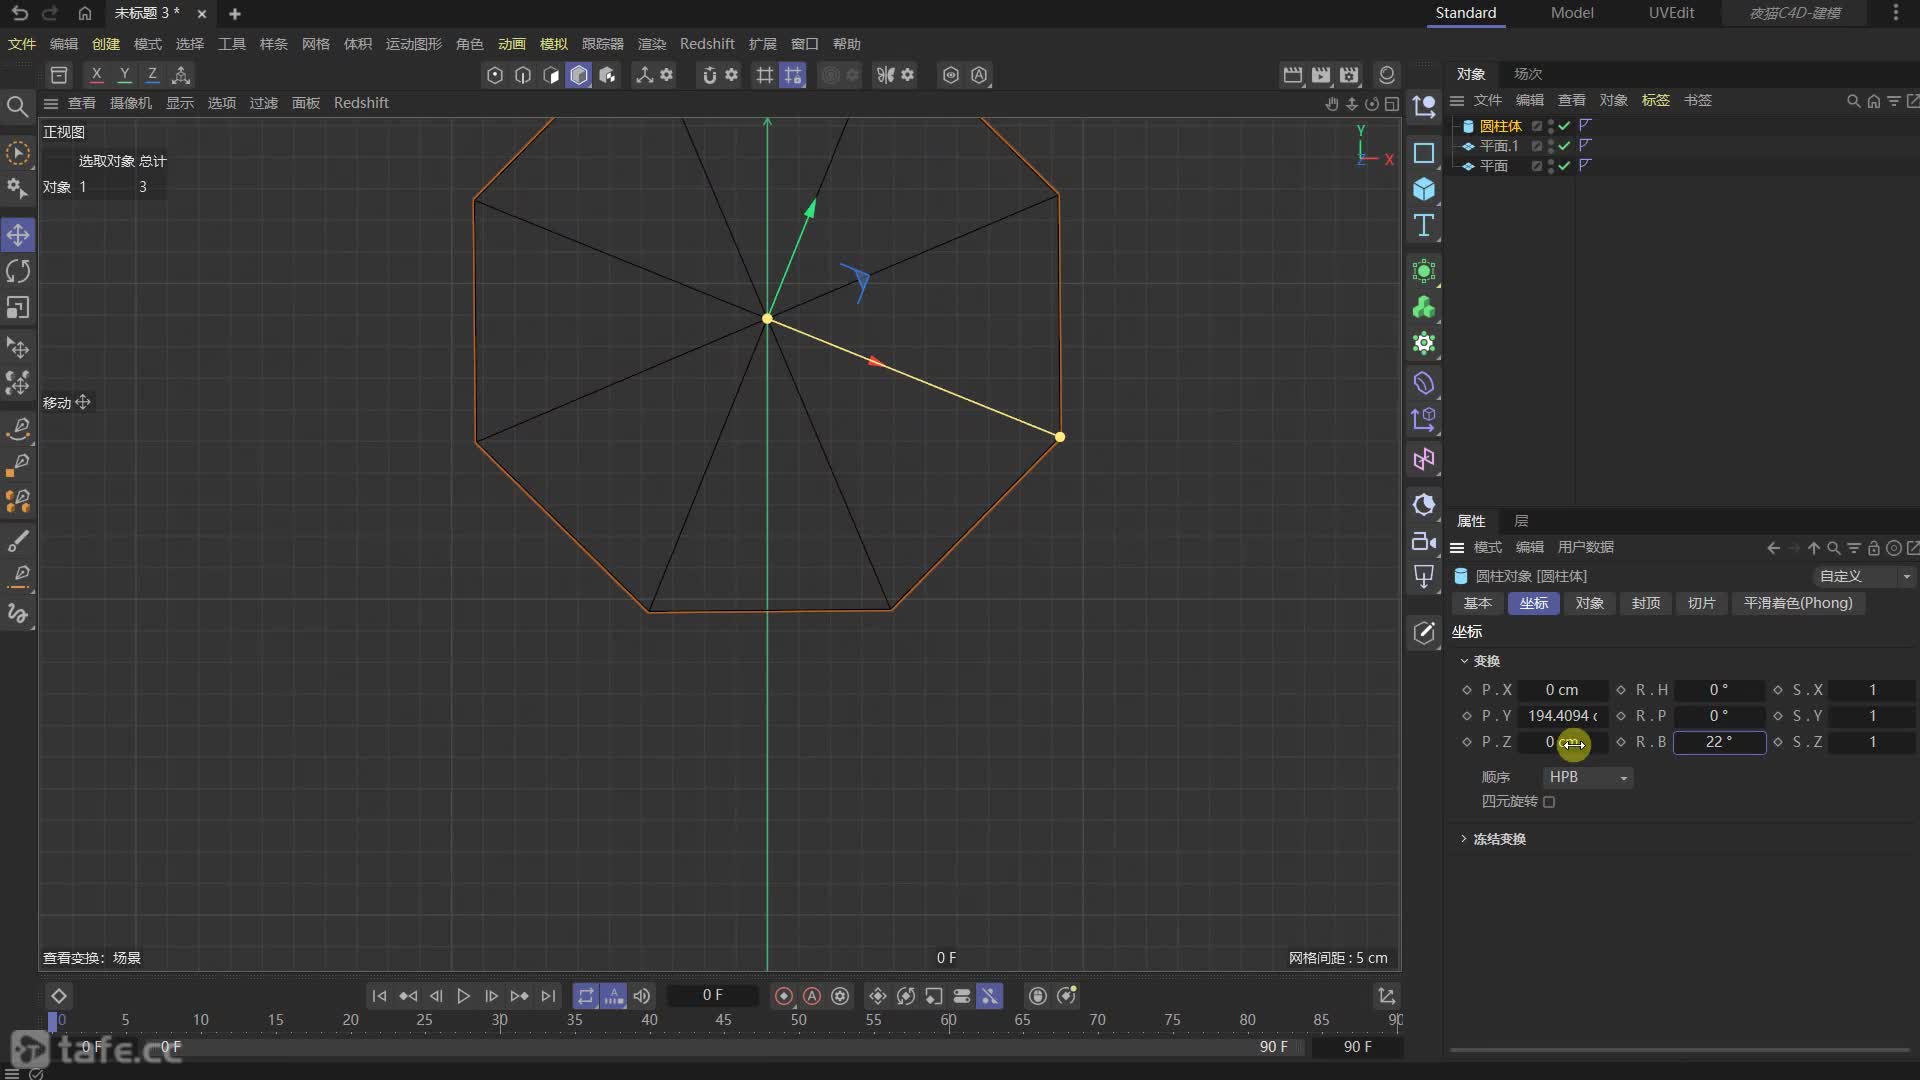Toggle Z axis lock

pyautogui.click(x=152, y=75)
